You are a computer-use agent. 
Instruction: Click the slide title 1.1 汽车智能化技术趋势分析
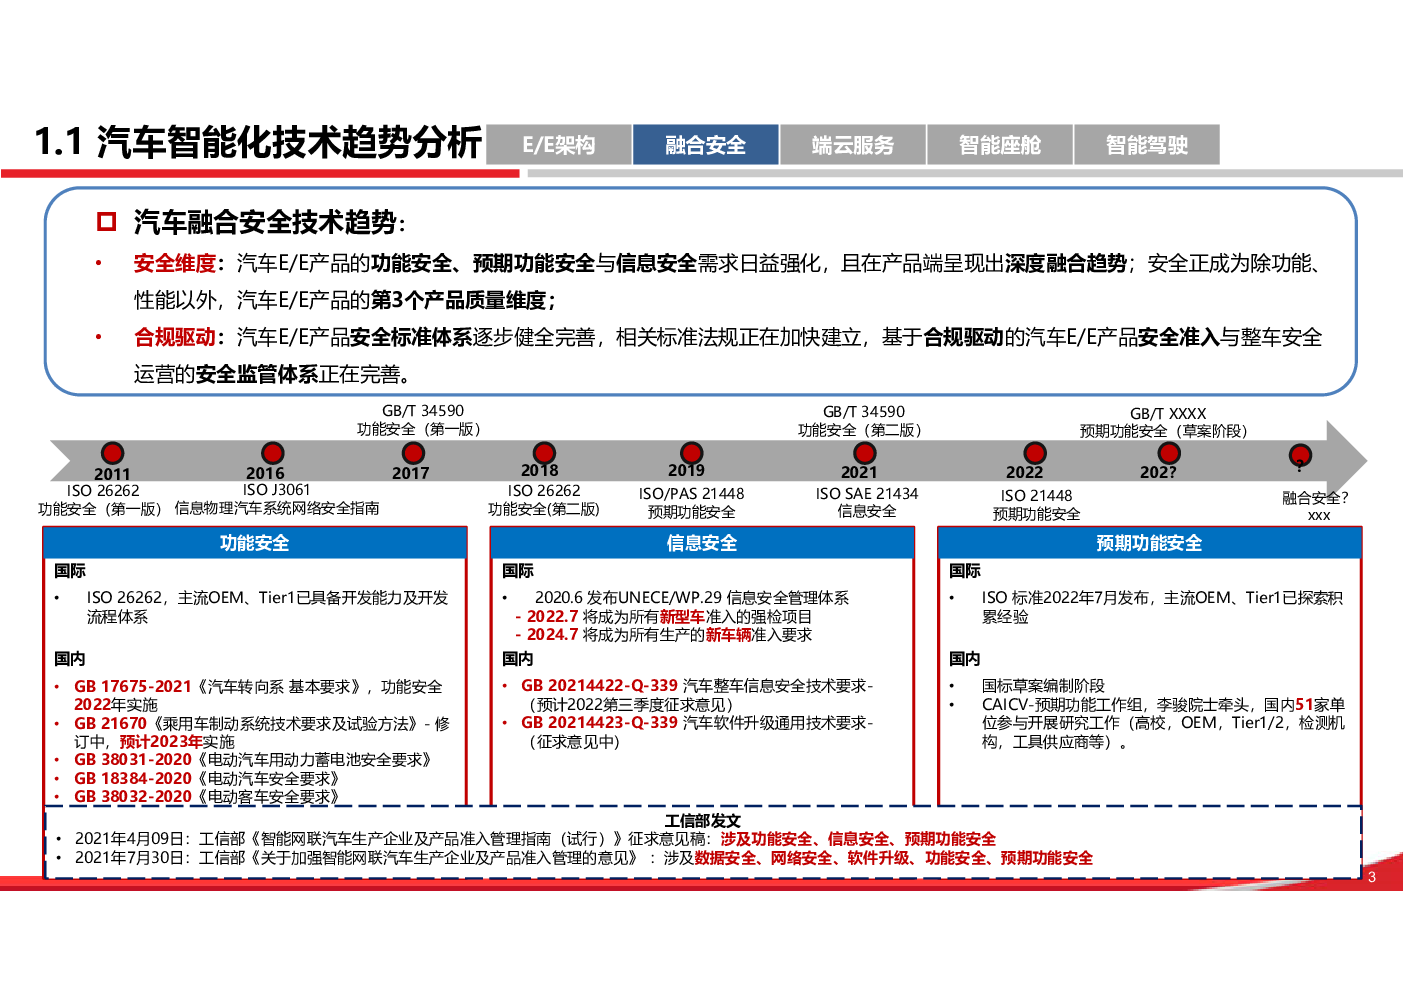[x=258, y=142]
